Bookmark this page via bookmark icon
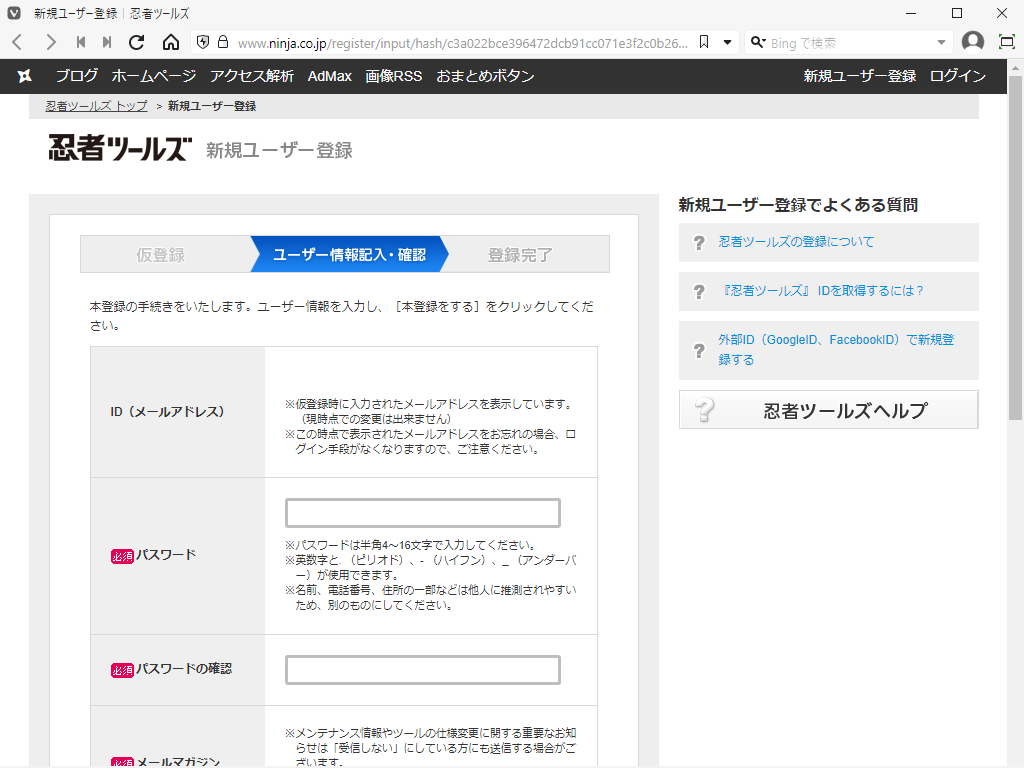 point(704,42)
